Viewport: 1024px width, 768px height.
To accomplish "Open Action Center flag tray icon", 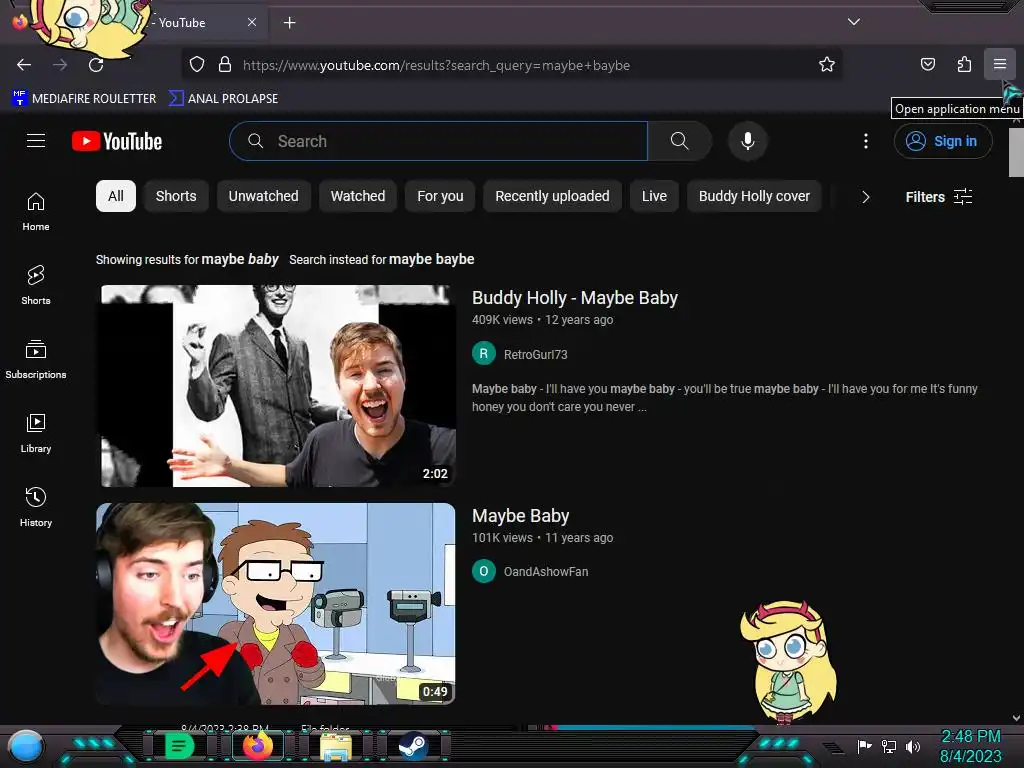I will click(864, 746).
